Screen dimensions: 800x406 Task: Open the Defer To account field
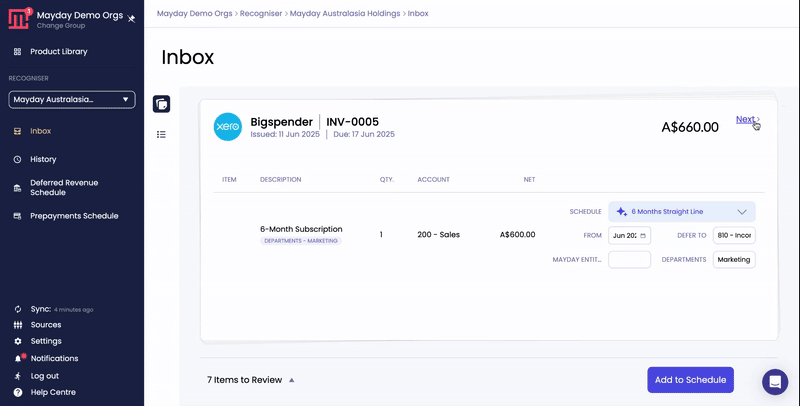pos(734,236)
